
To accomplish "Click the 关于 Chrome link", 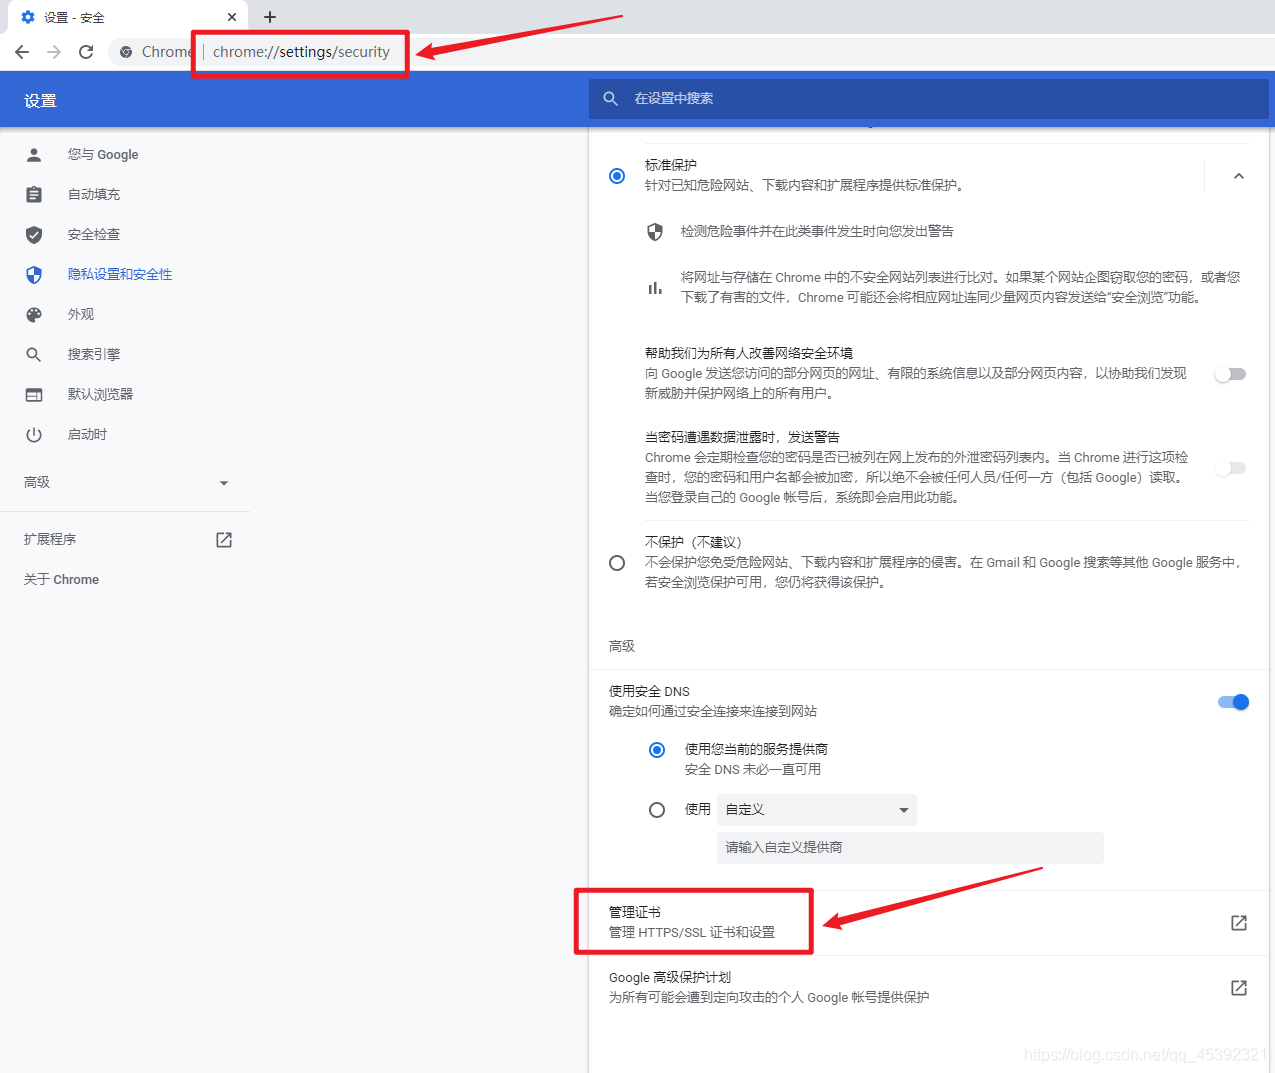I will (x=60, y=579).
